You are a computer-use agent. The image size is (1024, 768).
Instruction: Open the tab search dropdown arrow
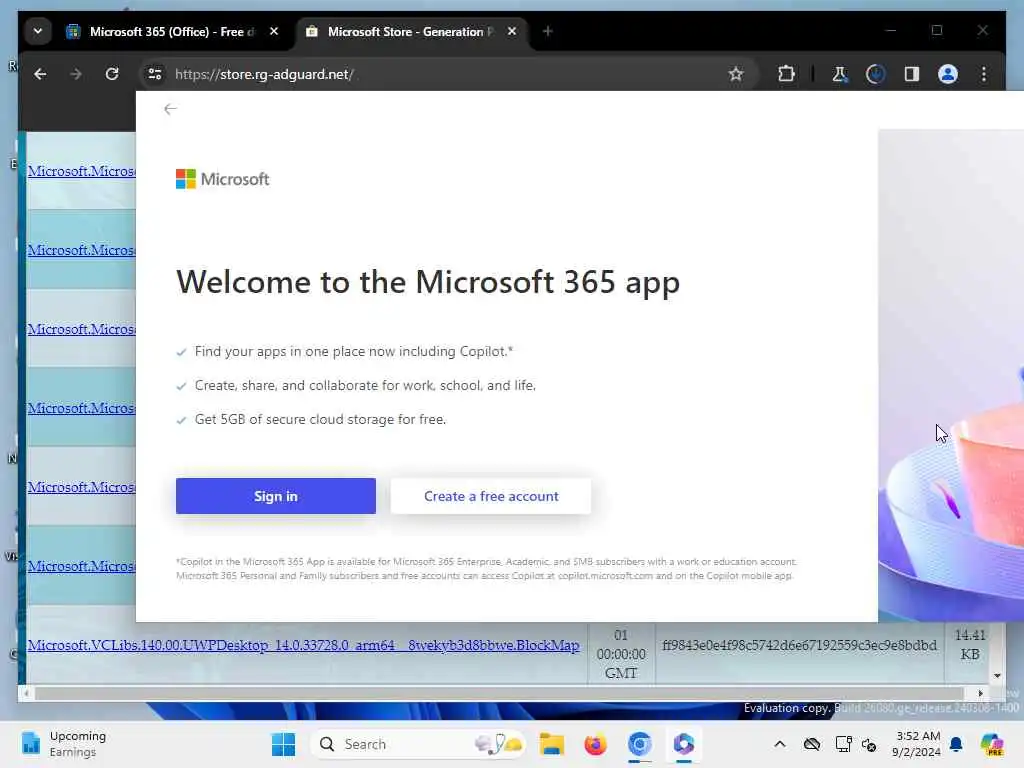(38, 31)
